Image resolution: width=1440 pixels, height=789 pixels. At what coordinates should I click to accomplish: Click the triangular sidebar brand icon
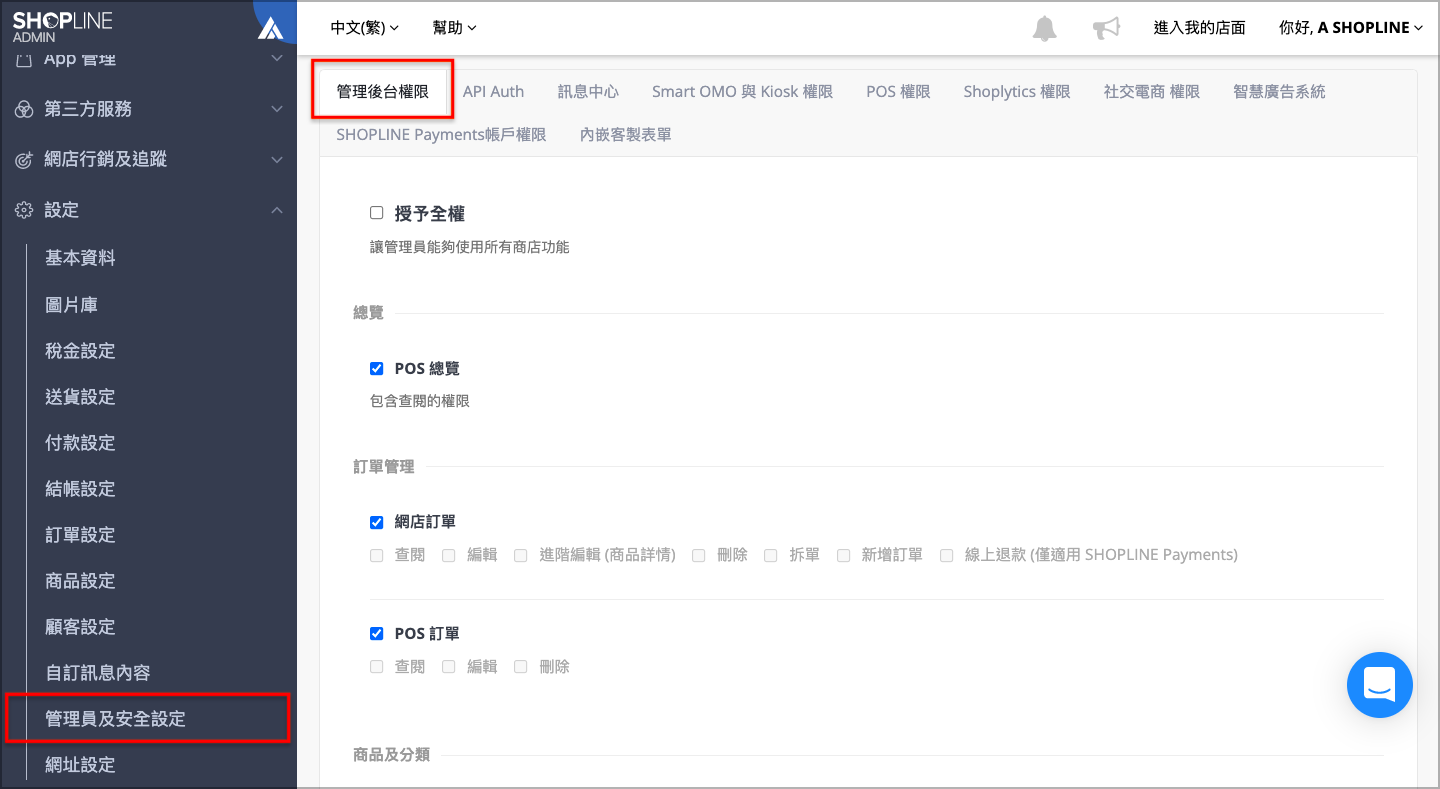click(271, 28)
